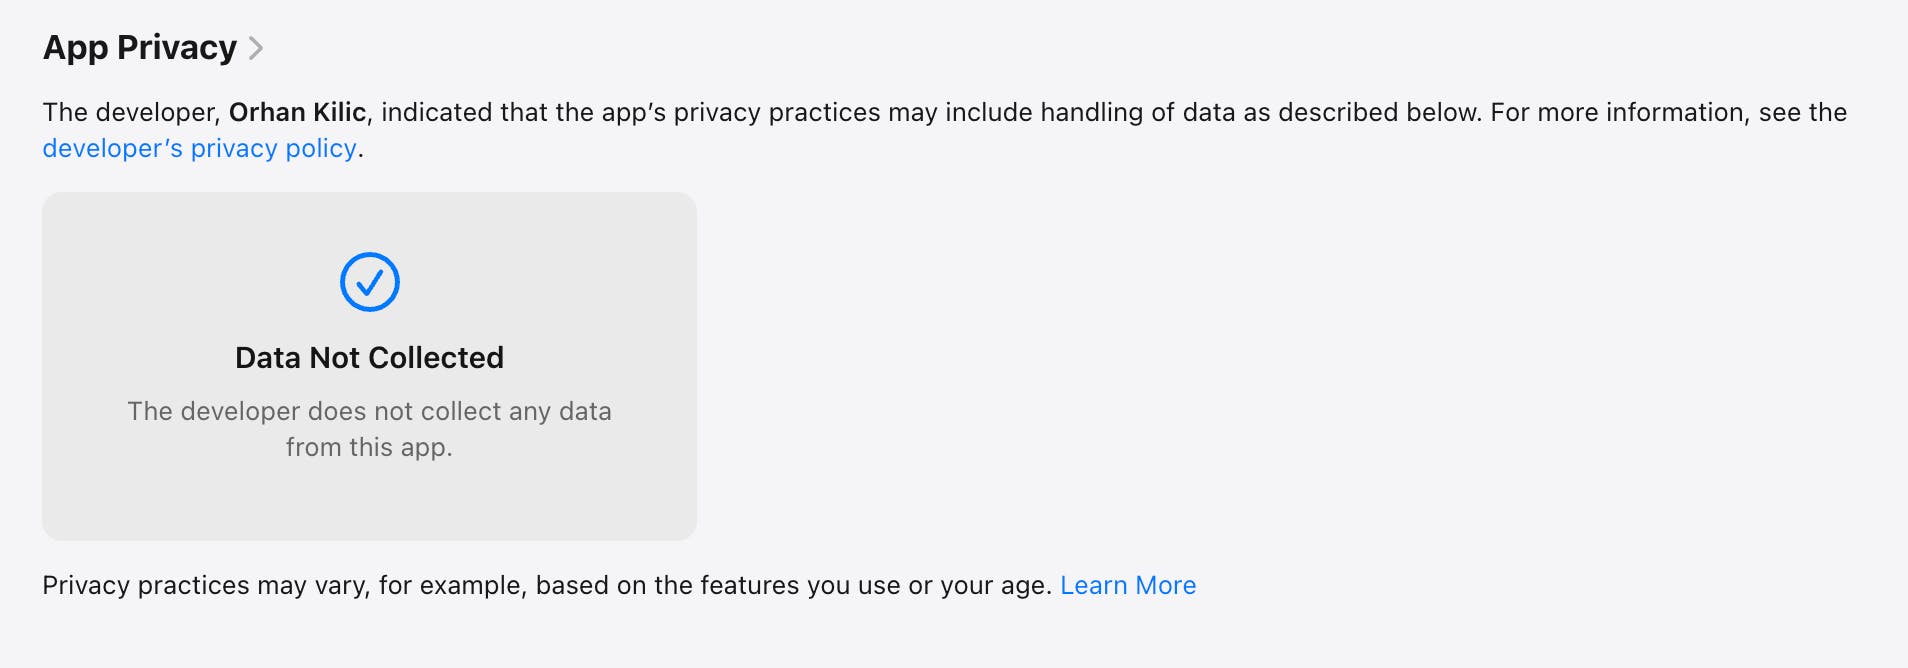The image size is (1908, 668).
Task: Click the word 'Privacy' in the heading
Action: pos(177,48)
